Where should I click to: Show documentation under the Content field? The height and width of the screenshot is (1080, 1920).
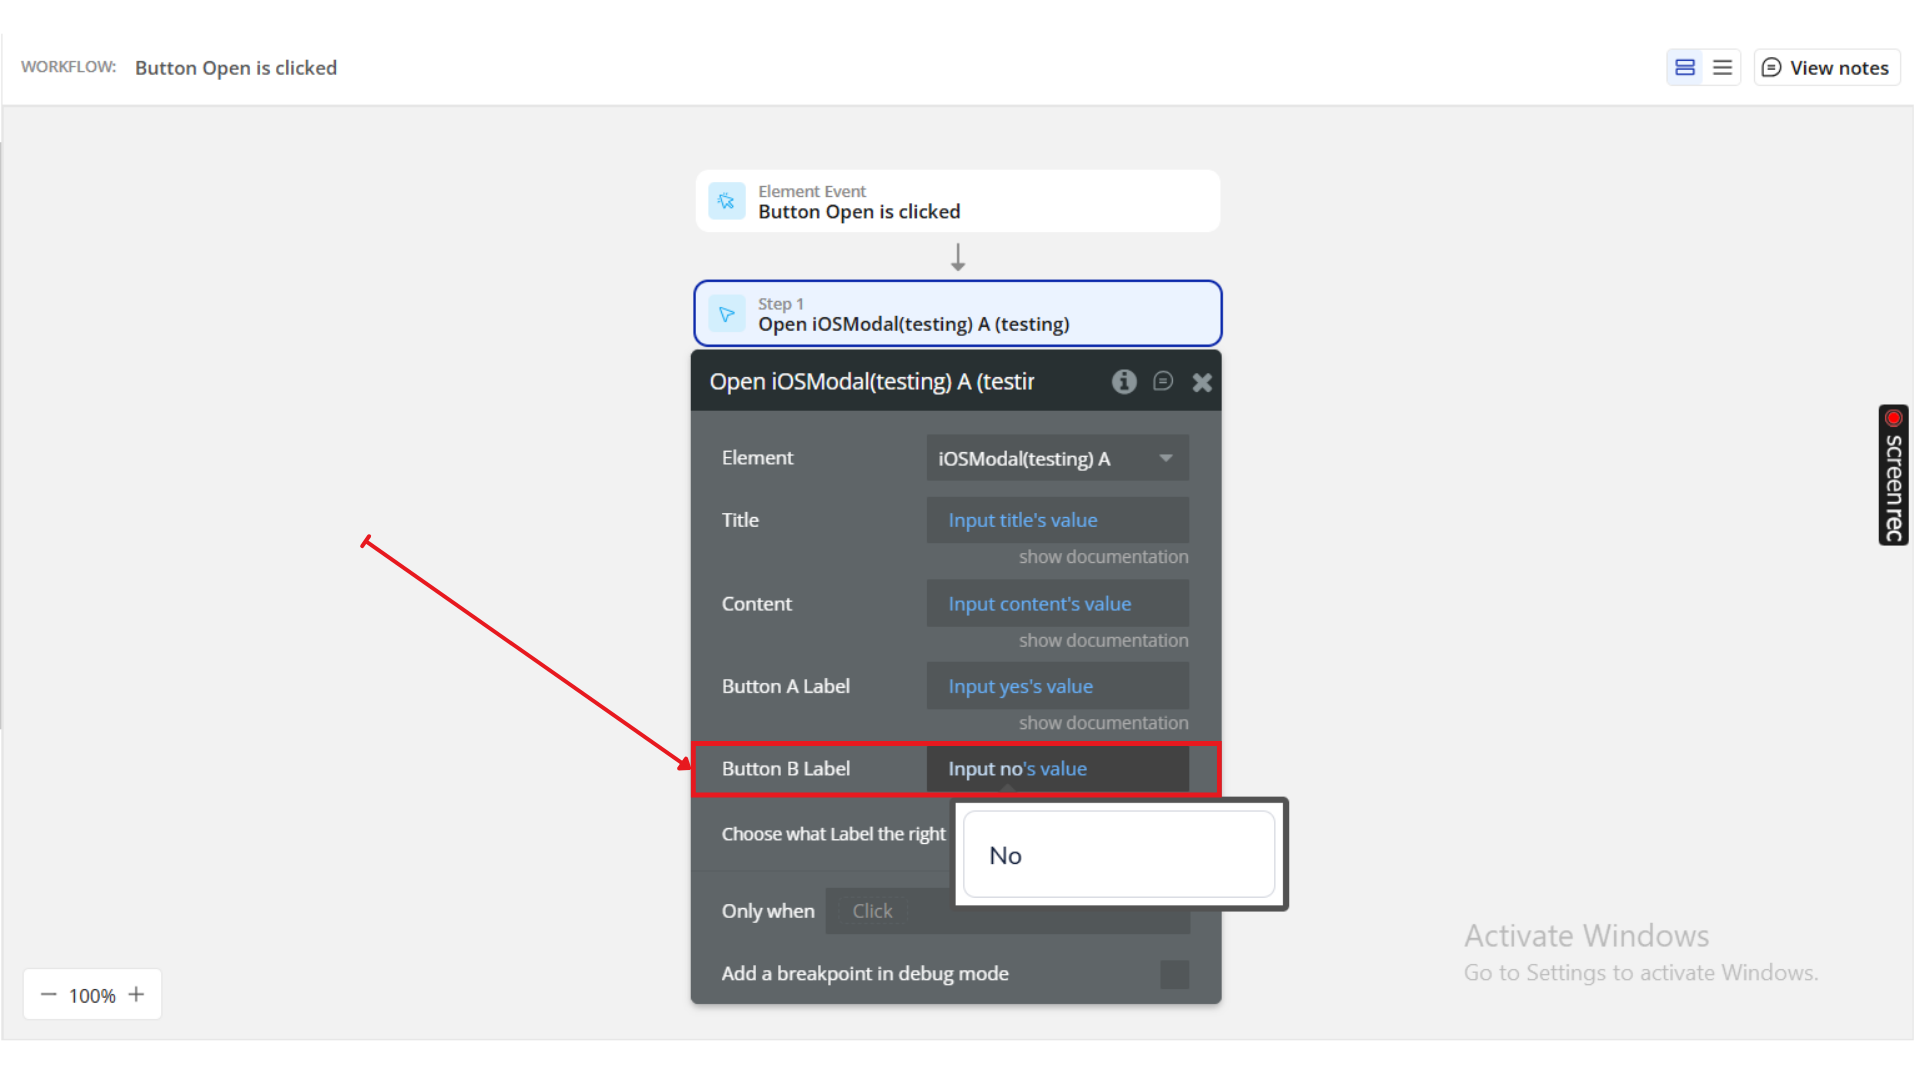pyautogui.click(x=1103, y=640)
